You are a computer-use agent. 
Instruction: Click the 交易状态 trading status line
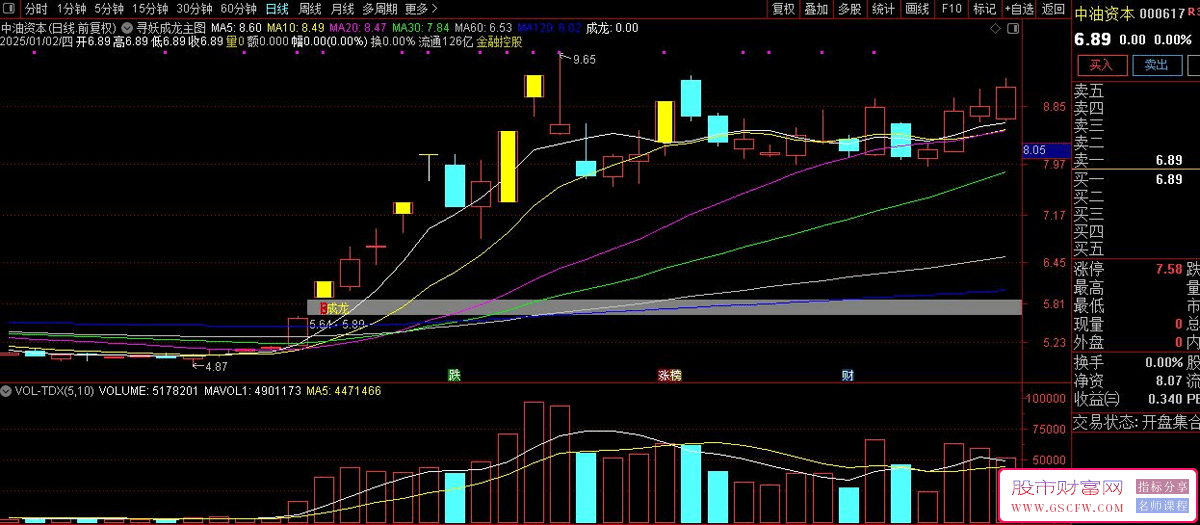point(1136,422)
